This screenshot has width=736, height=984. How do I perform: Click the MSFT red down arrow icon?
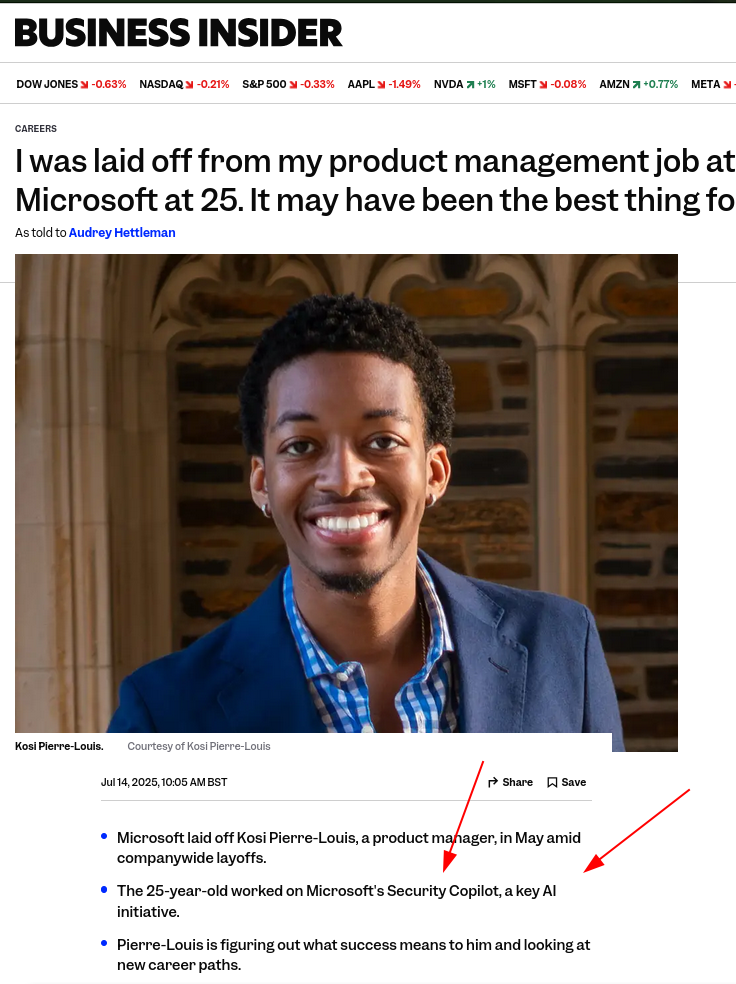[x=543, y=85]
